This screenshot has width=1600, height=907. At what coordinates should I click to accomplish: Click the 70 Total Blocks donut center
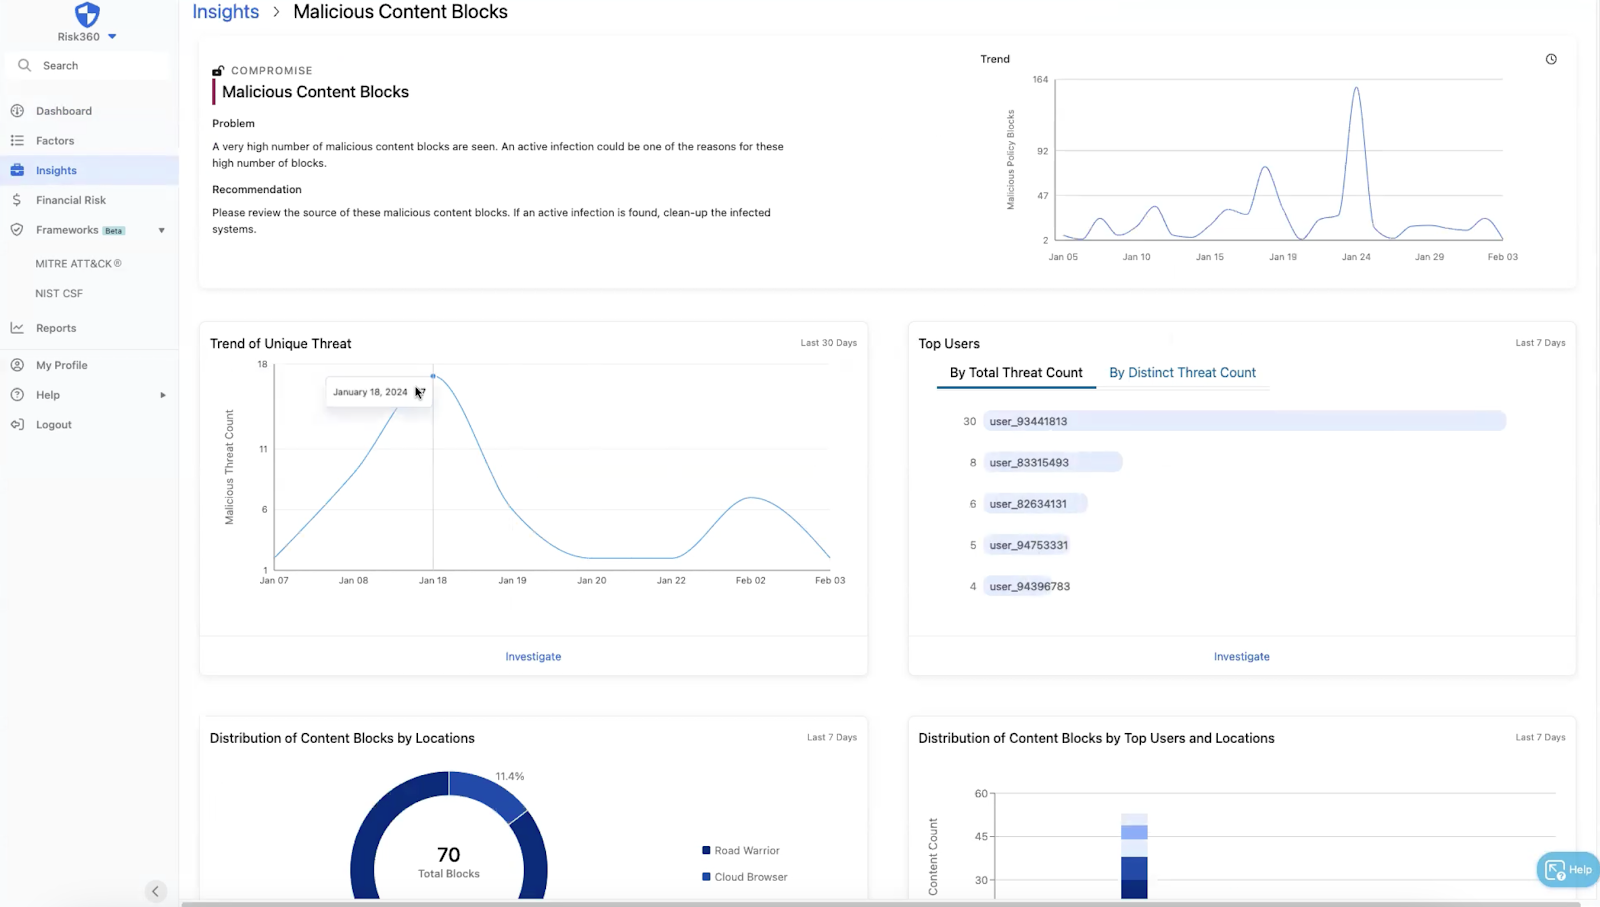pyautogui.click(x=449, y=862)
